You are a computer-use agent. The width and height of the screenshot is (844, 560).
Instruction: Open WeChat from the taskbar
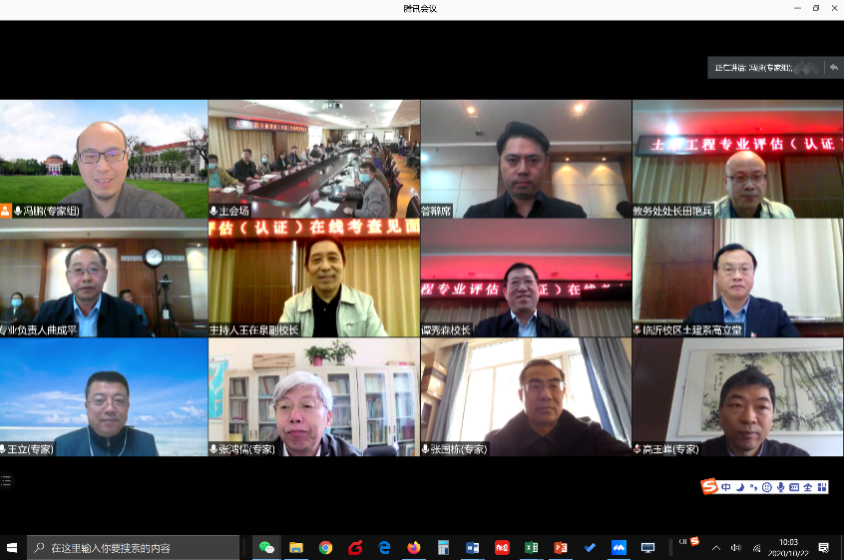pyautogui.click(x=267, y=547)
